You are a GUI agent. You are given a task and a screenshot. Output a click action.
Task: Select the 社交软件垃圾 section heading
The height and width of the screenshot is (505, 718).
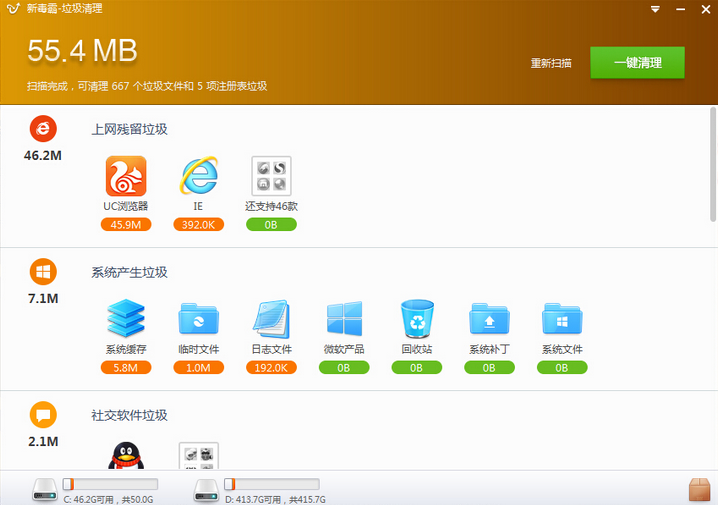(x=129, y=415)
